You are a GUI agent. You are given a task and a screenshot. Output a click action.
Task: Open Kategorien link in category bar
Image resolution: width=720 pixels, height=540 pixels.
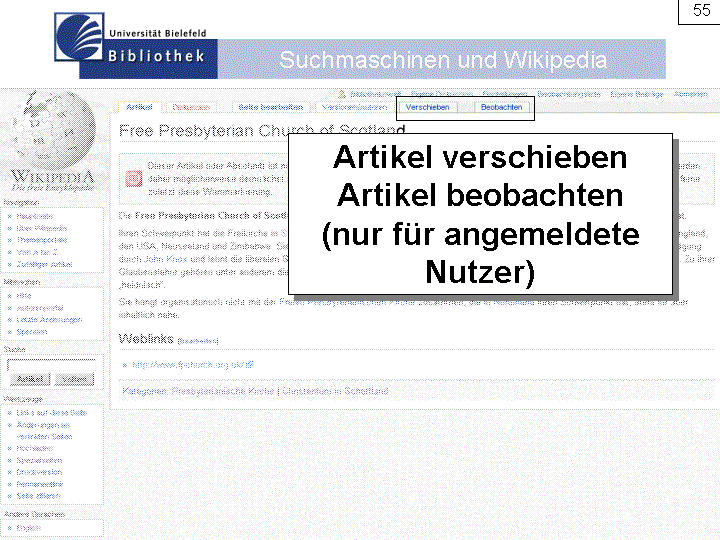point(145,391)
